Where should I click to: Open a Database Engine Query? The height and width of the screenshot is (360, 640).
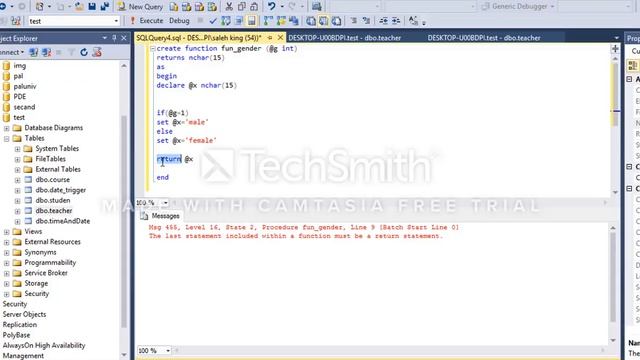pyautogui.click(x=173, y=7)
